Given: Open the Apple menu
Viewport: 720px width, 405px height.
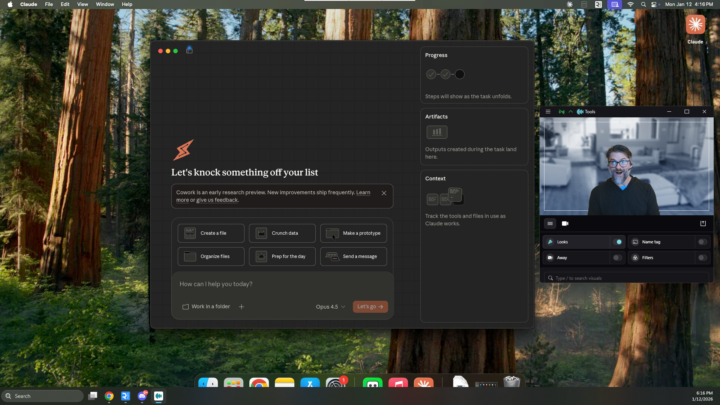Looking at the screenshot, I should click(10, 4).
